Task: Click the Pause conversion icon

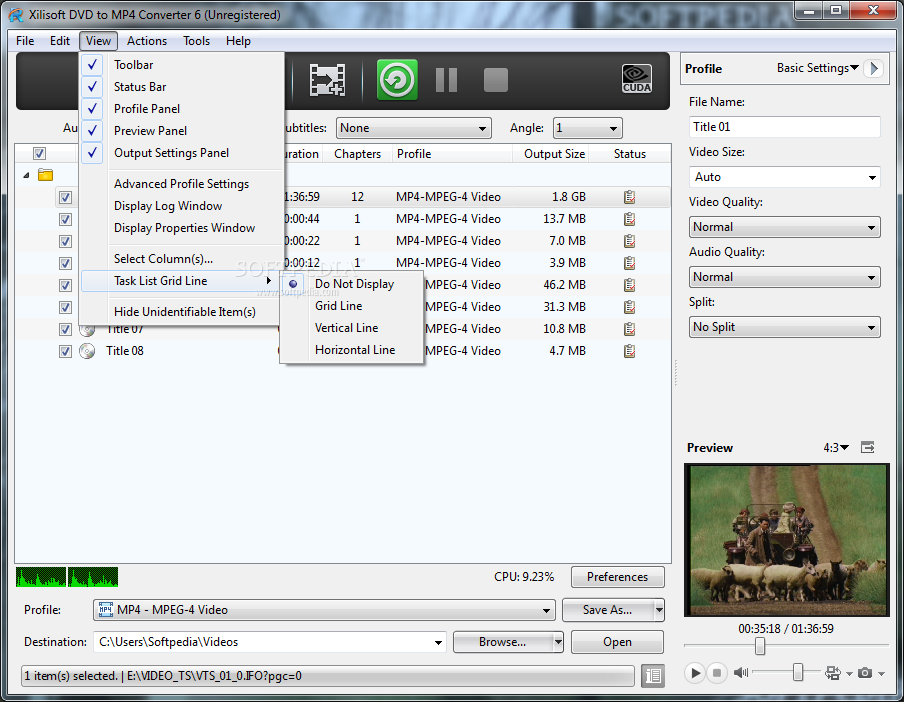Action: coord(446,80)
